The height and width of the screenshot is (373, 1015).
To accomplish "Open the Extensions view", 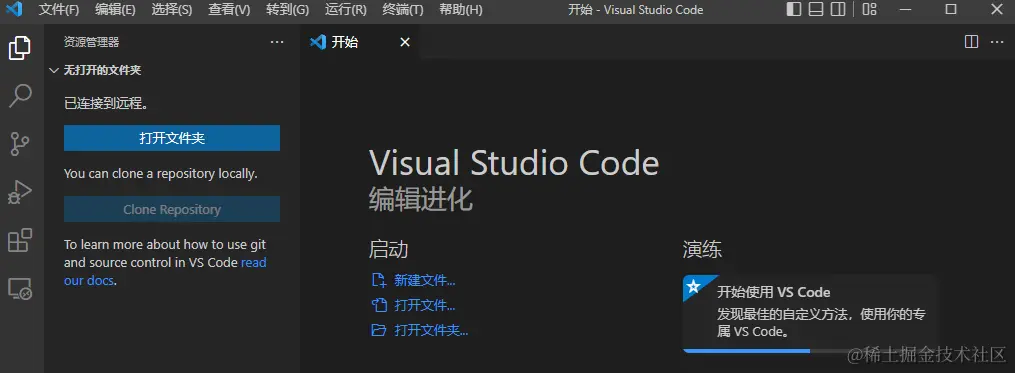I will coord(19,240).
